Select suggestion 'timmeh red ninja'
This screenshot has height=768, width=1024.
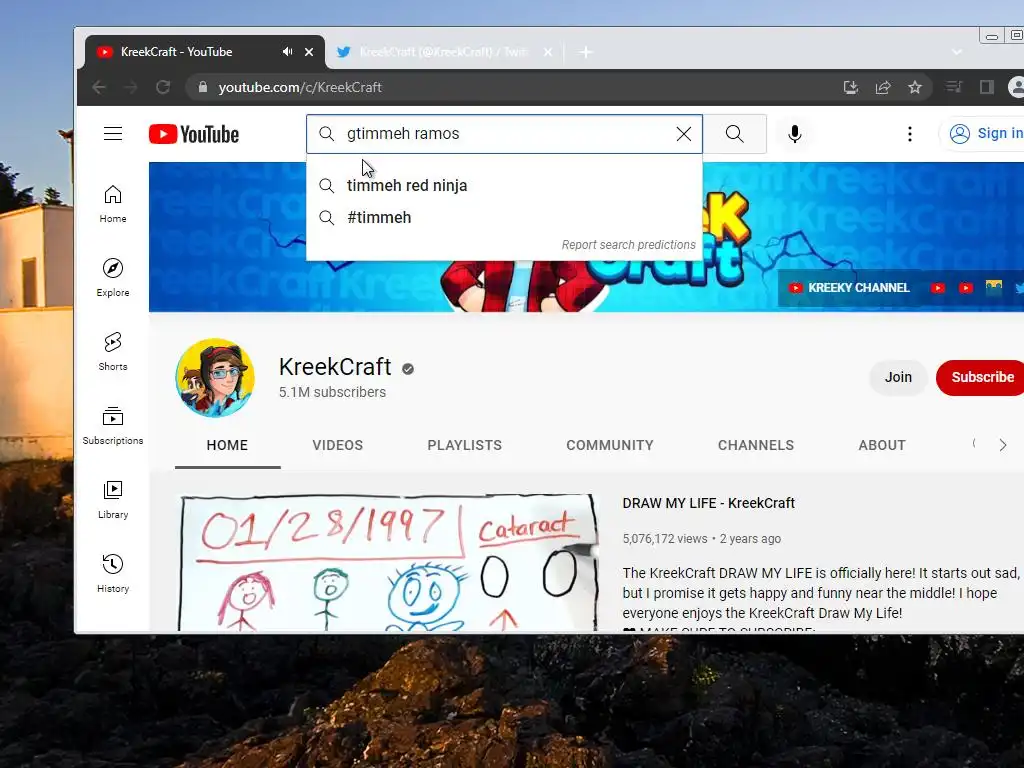(504, 185)
